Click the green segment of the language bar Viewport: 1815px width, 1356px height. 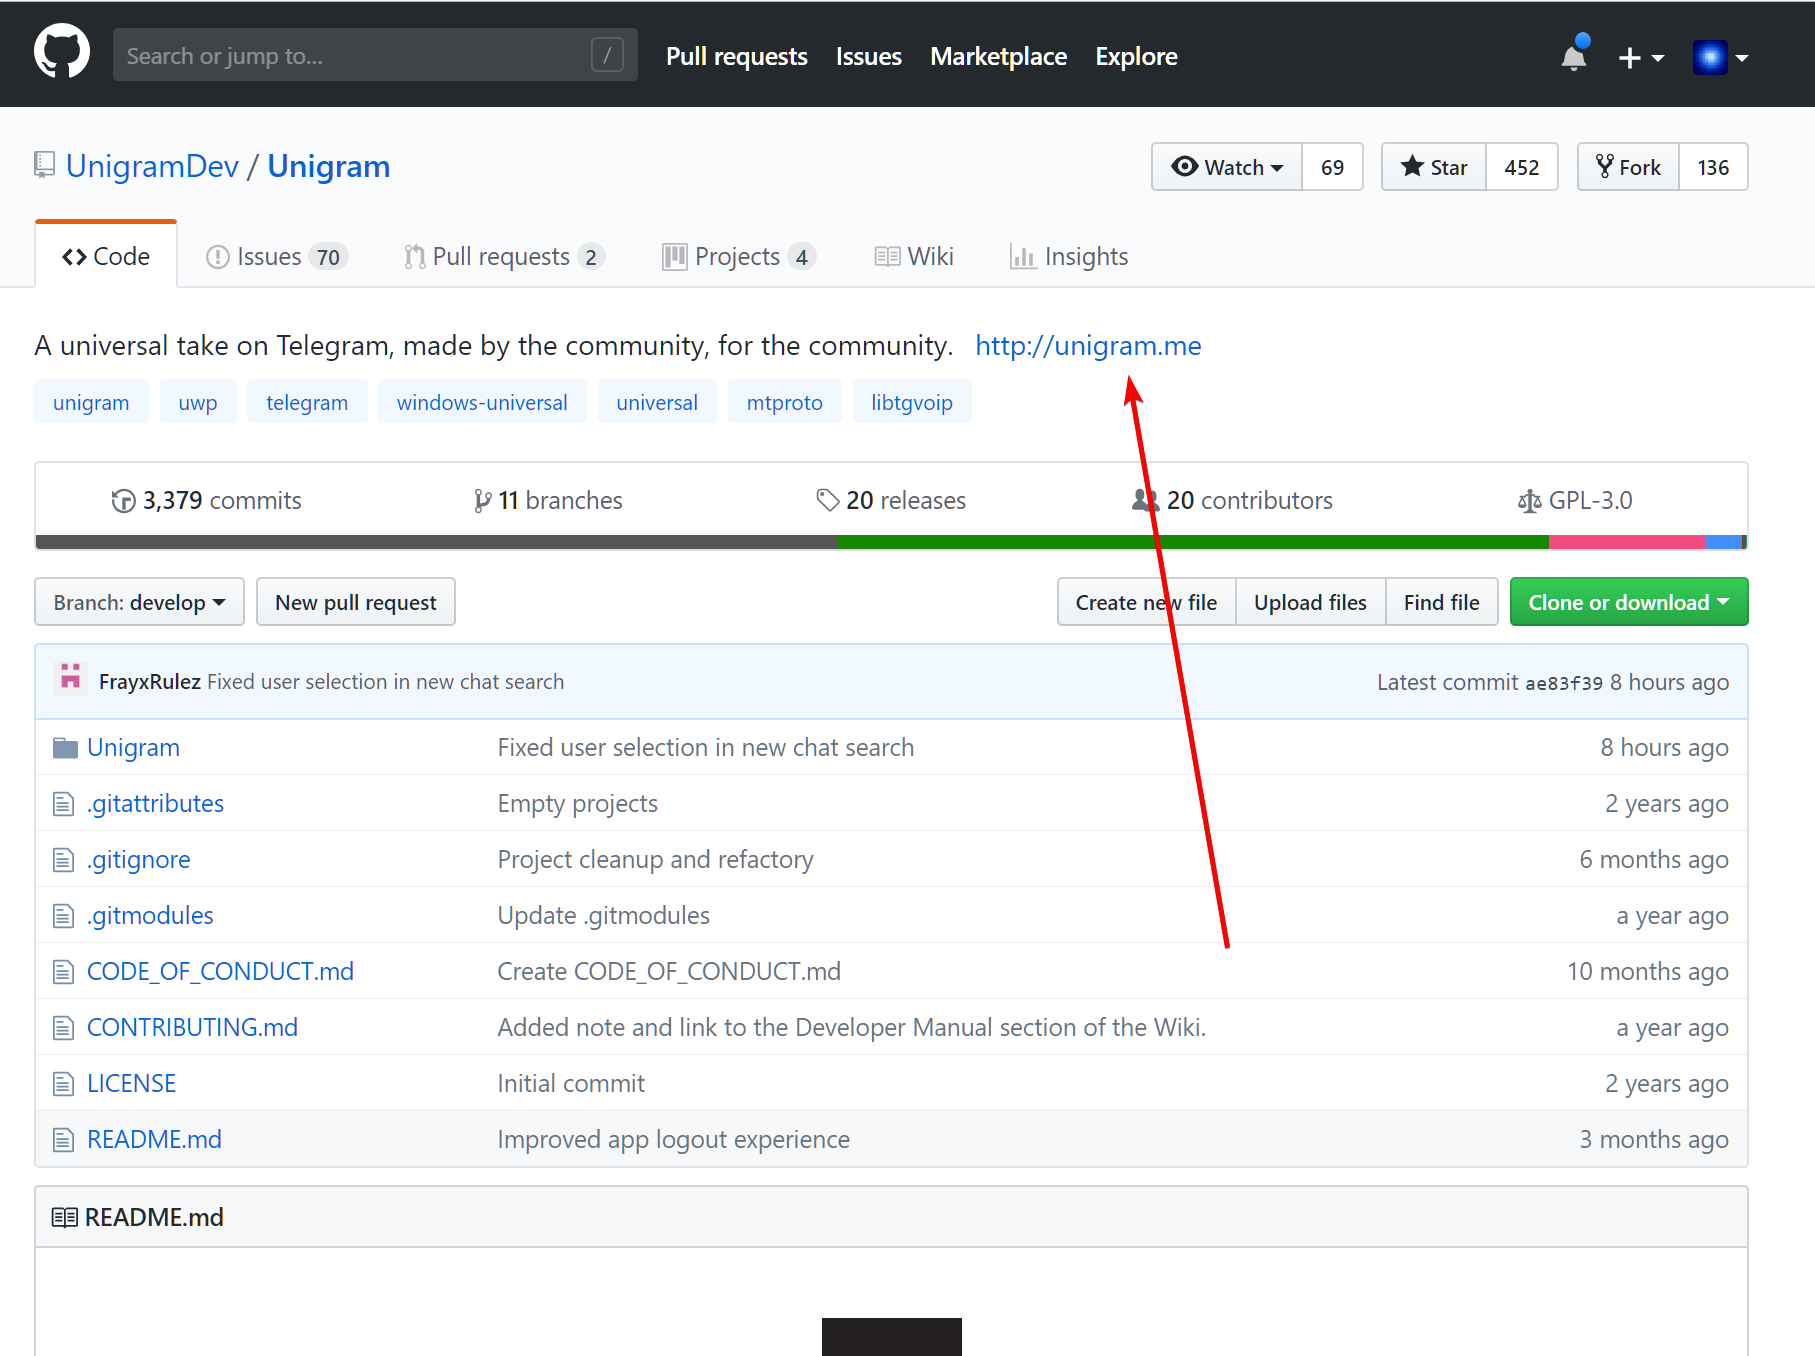(1192, 542)
